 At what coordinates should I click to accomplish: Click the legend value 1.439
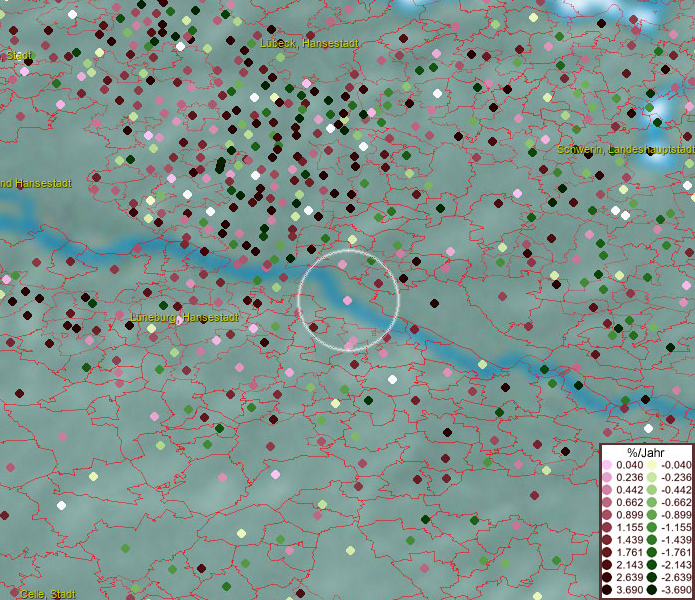pos(629,540)
